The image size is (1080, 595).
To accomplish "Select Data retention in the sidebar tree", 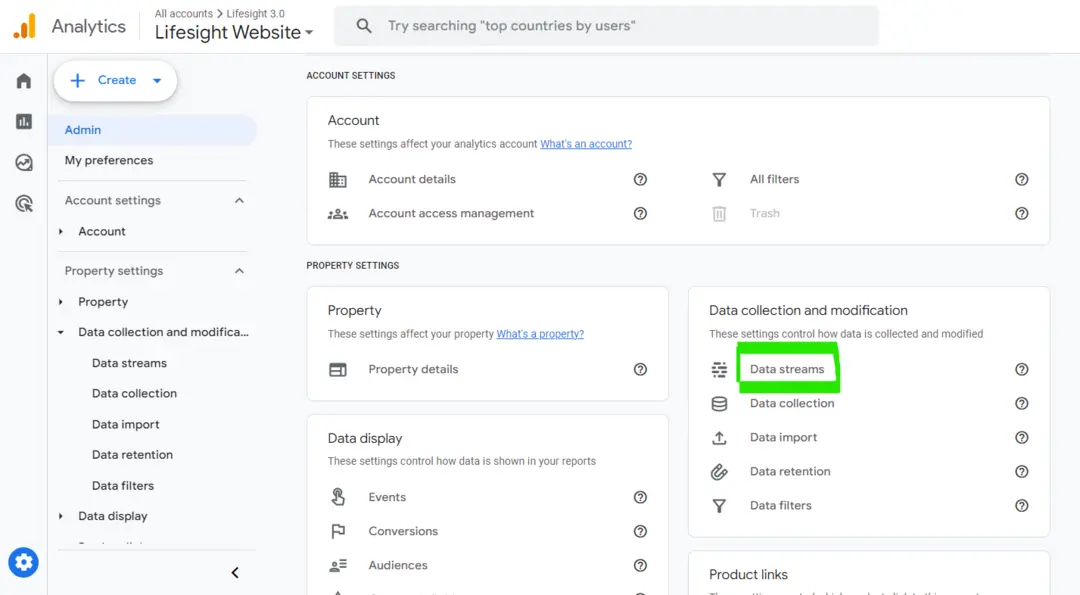I will 132,455.
